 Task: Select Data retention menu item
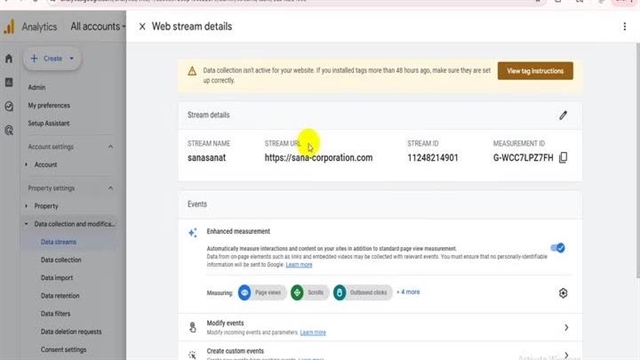(60, 296)
